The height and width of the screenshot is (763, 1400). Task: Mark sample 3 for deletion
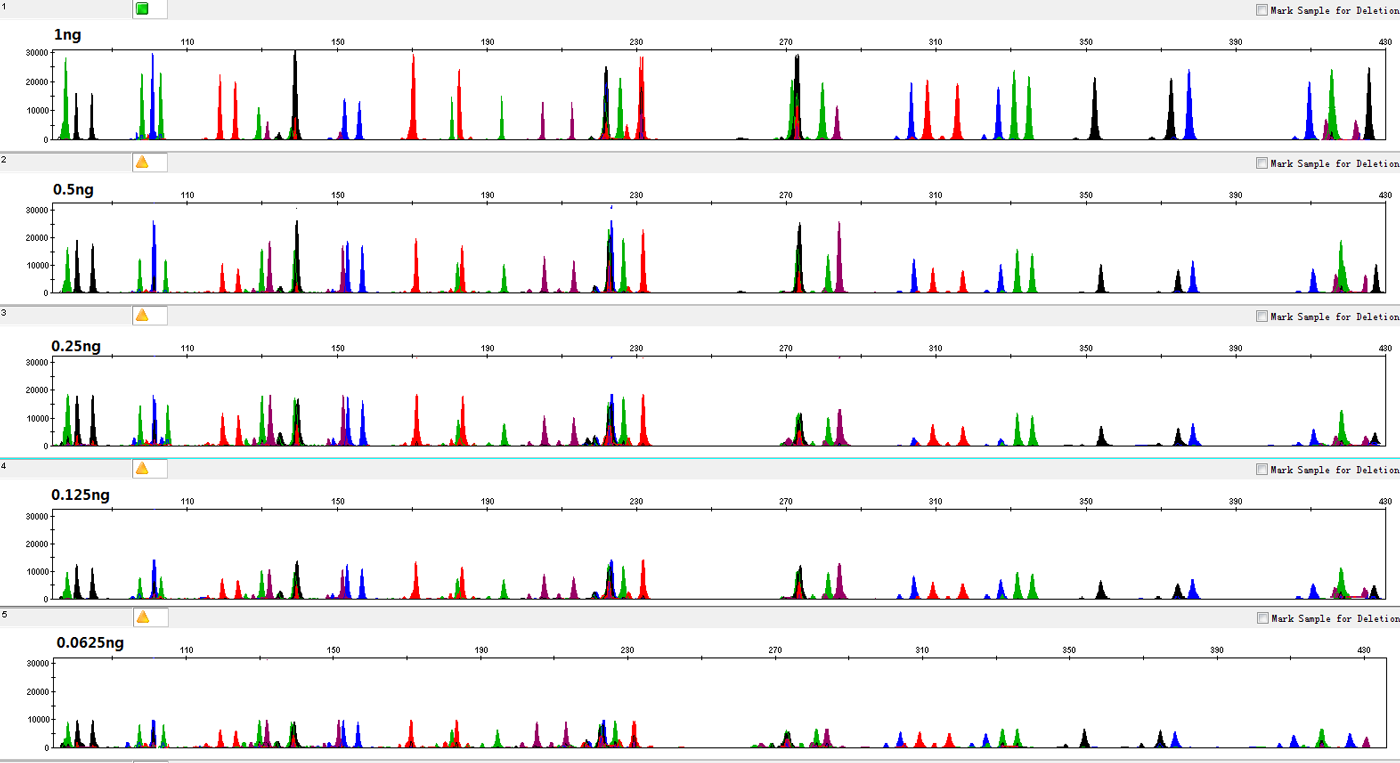point(1262,316)
